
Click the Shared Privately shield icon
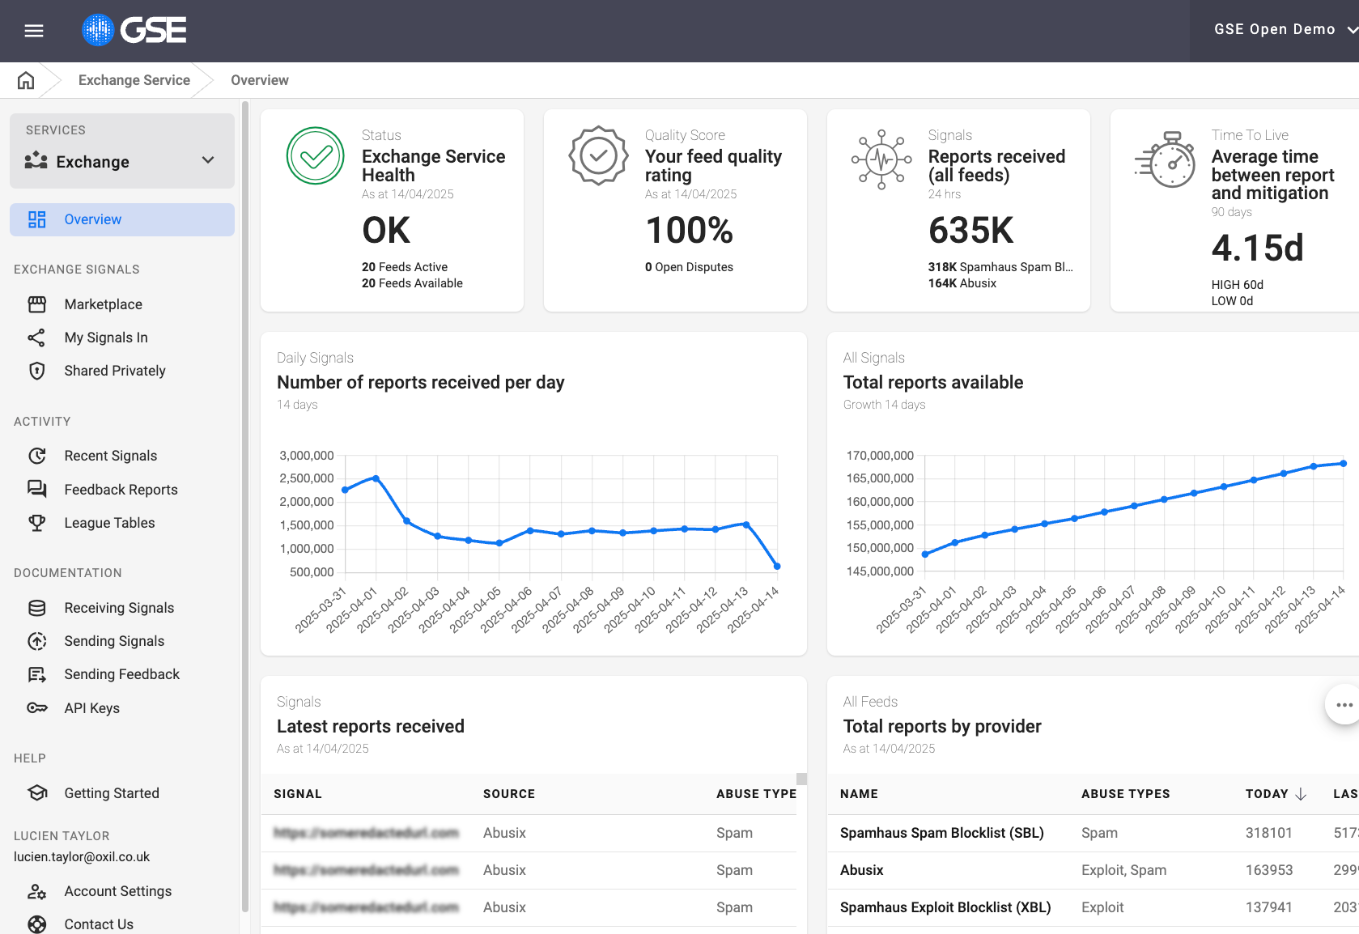(x=37, y=371)
